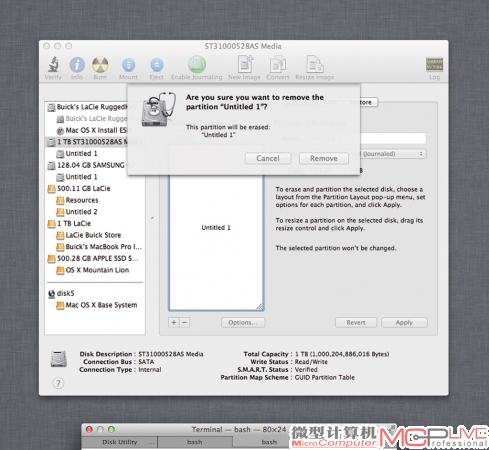489x450 pixels.
Task: Click the Apply button
Action: (404, 322)
